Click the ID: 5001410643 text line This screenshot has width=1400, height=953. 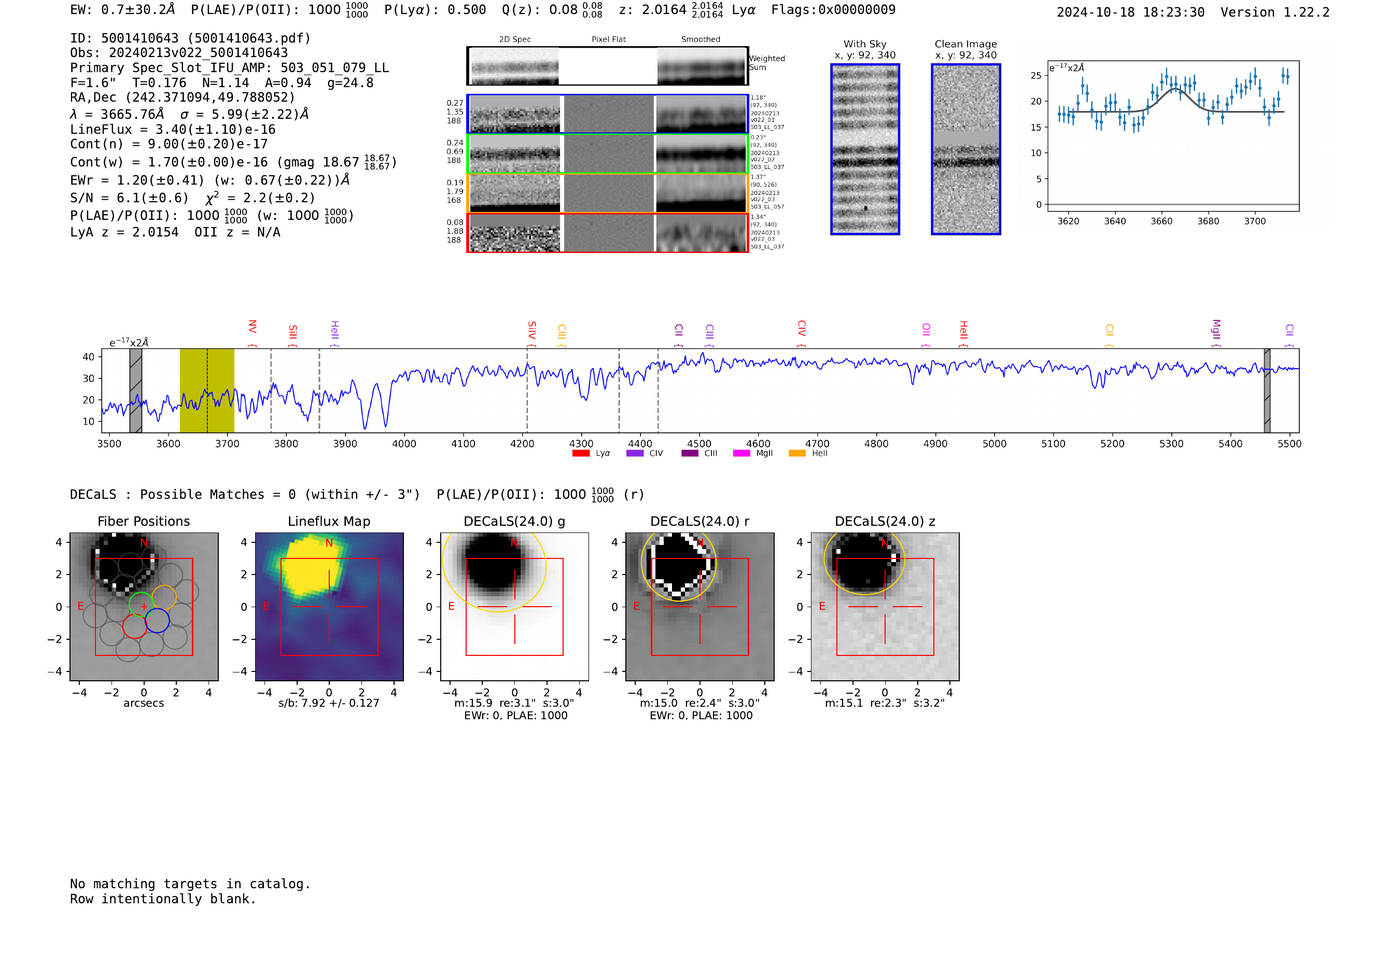pos(190,38)
